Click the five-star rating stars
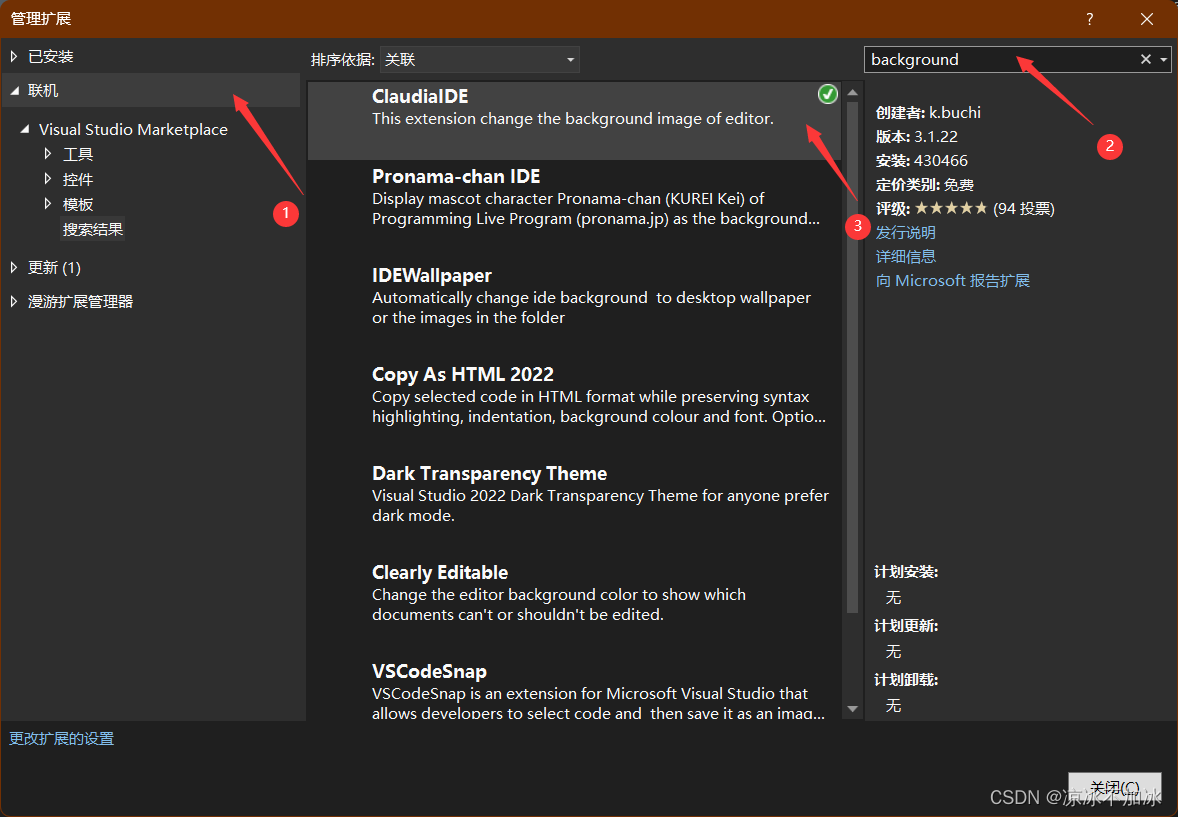 [x=950, y=208]
